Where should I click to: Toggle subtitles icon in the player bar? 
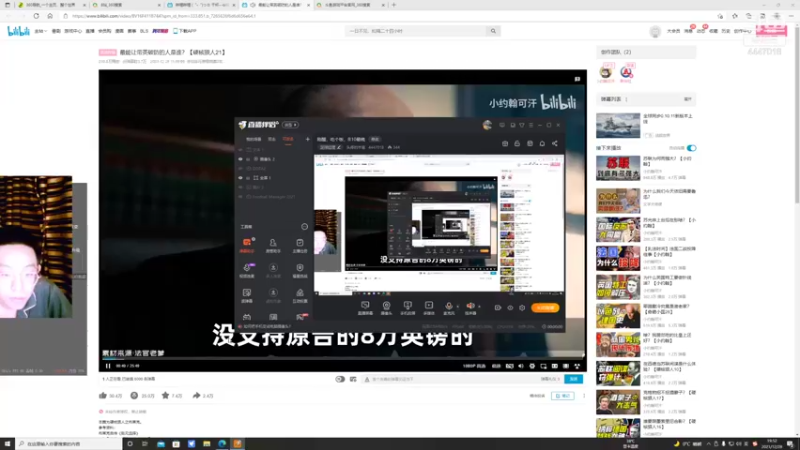(x=509, y=366)
